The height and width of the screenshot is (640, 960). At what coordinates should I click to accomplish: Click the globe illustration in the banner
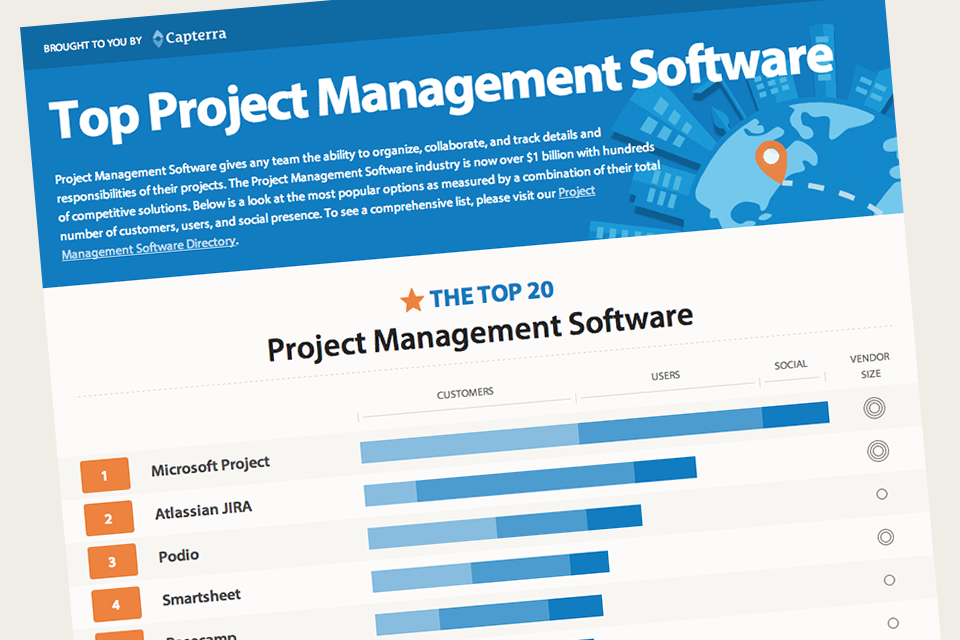(796, 165)
